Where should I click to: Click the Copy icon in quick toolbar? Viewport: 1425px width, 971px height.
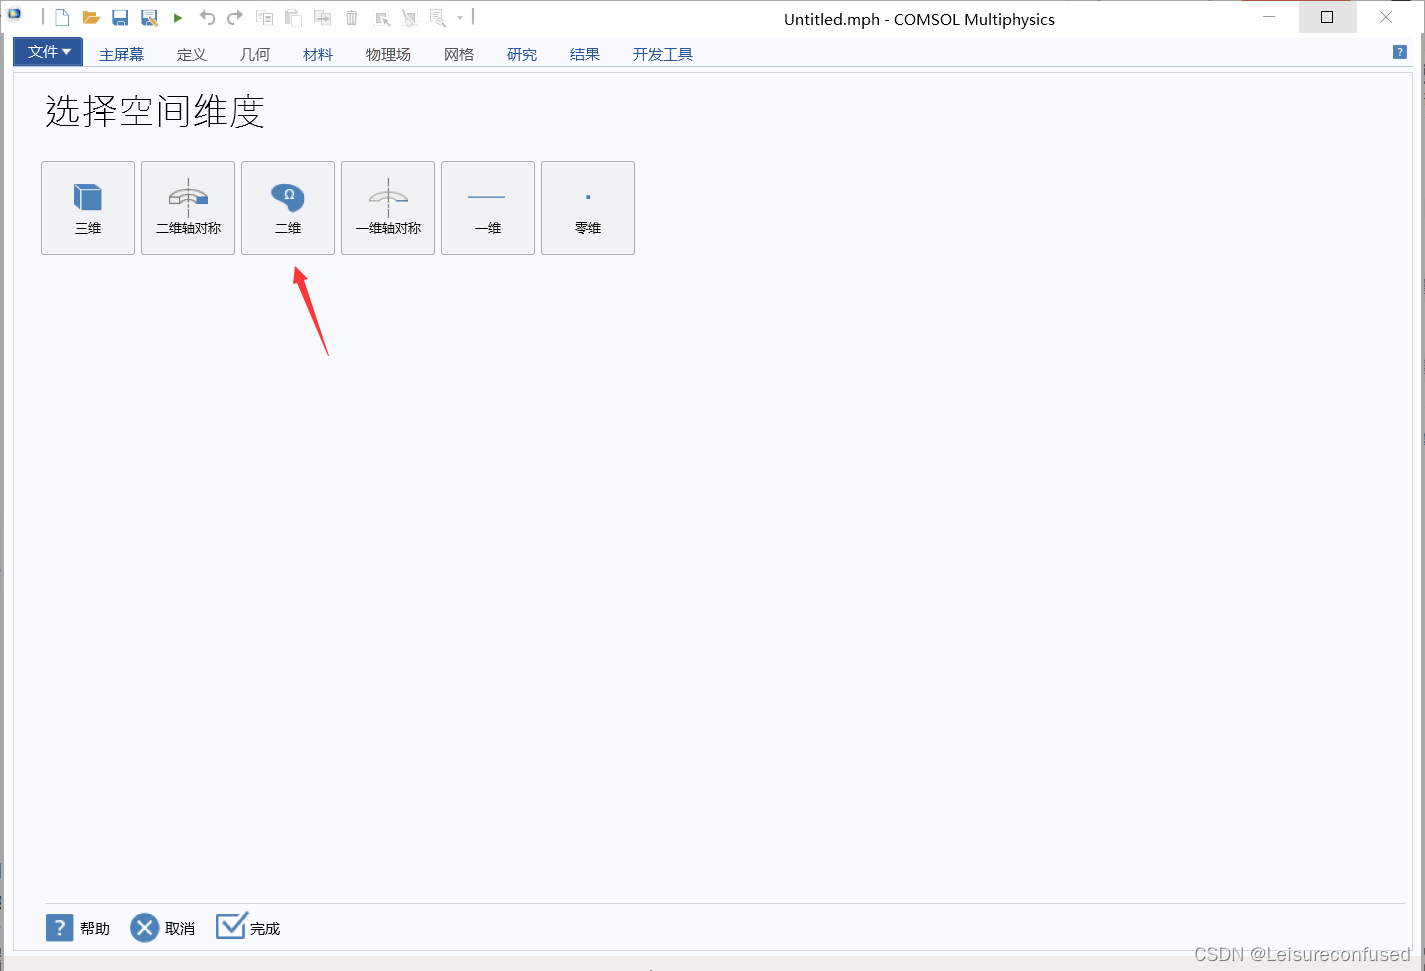265,18
